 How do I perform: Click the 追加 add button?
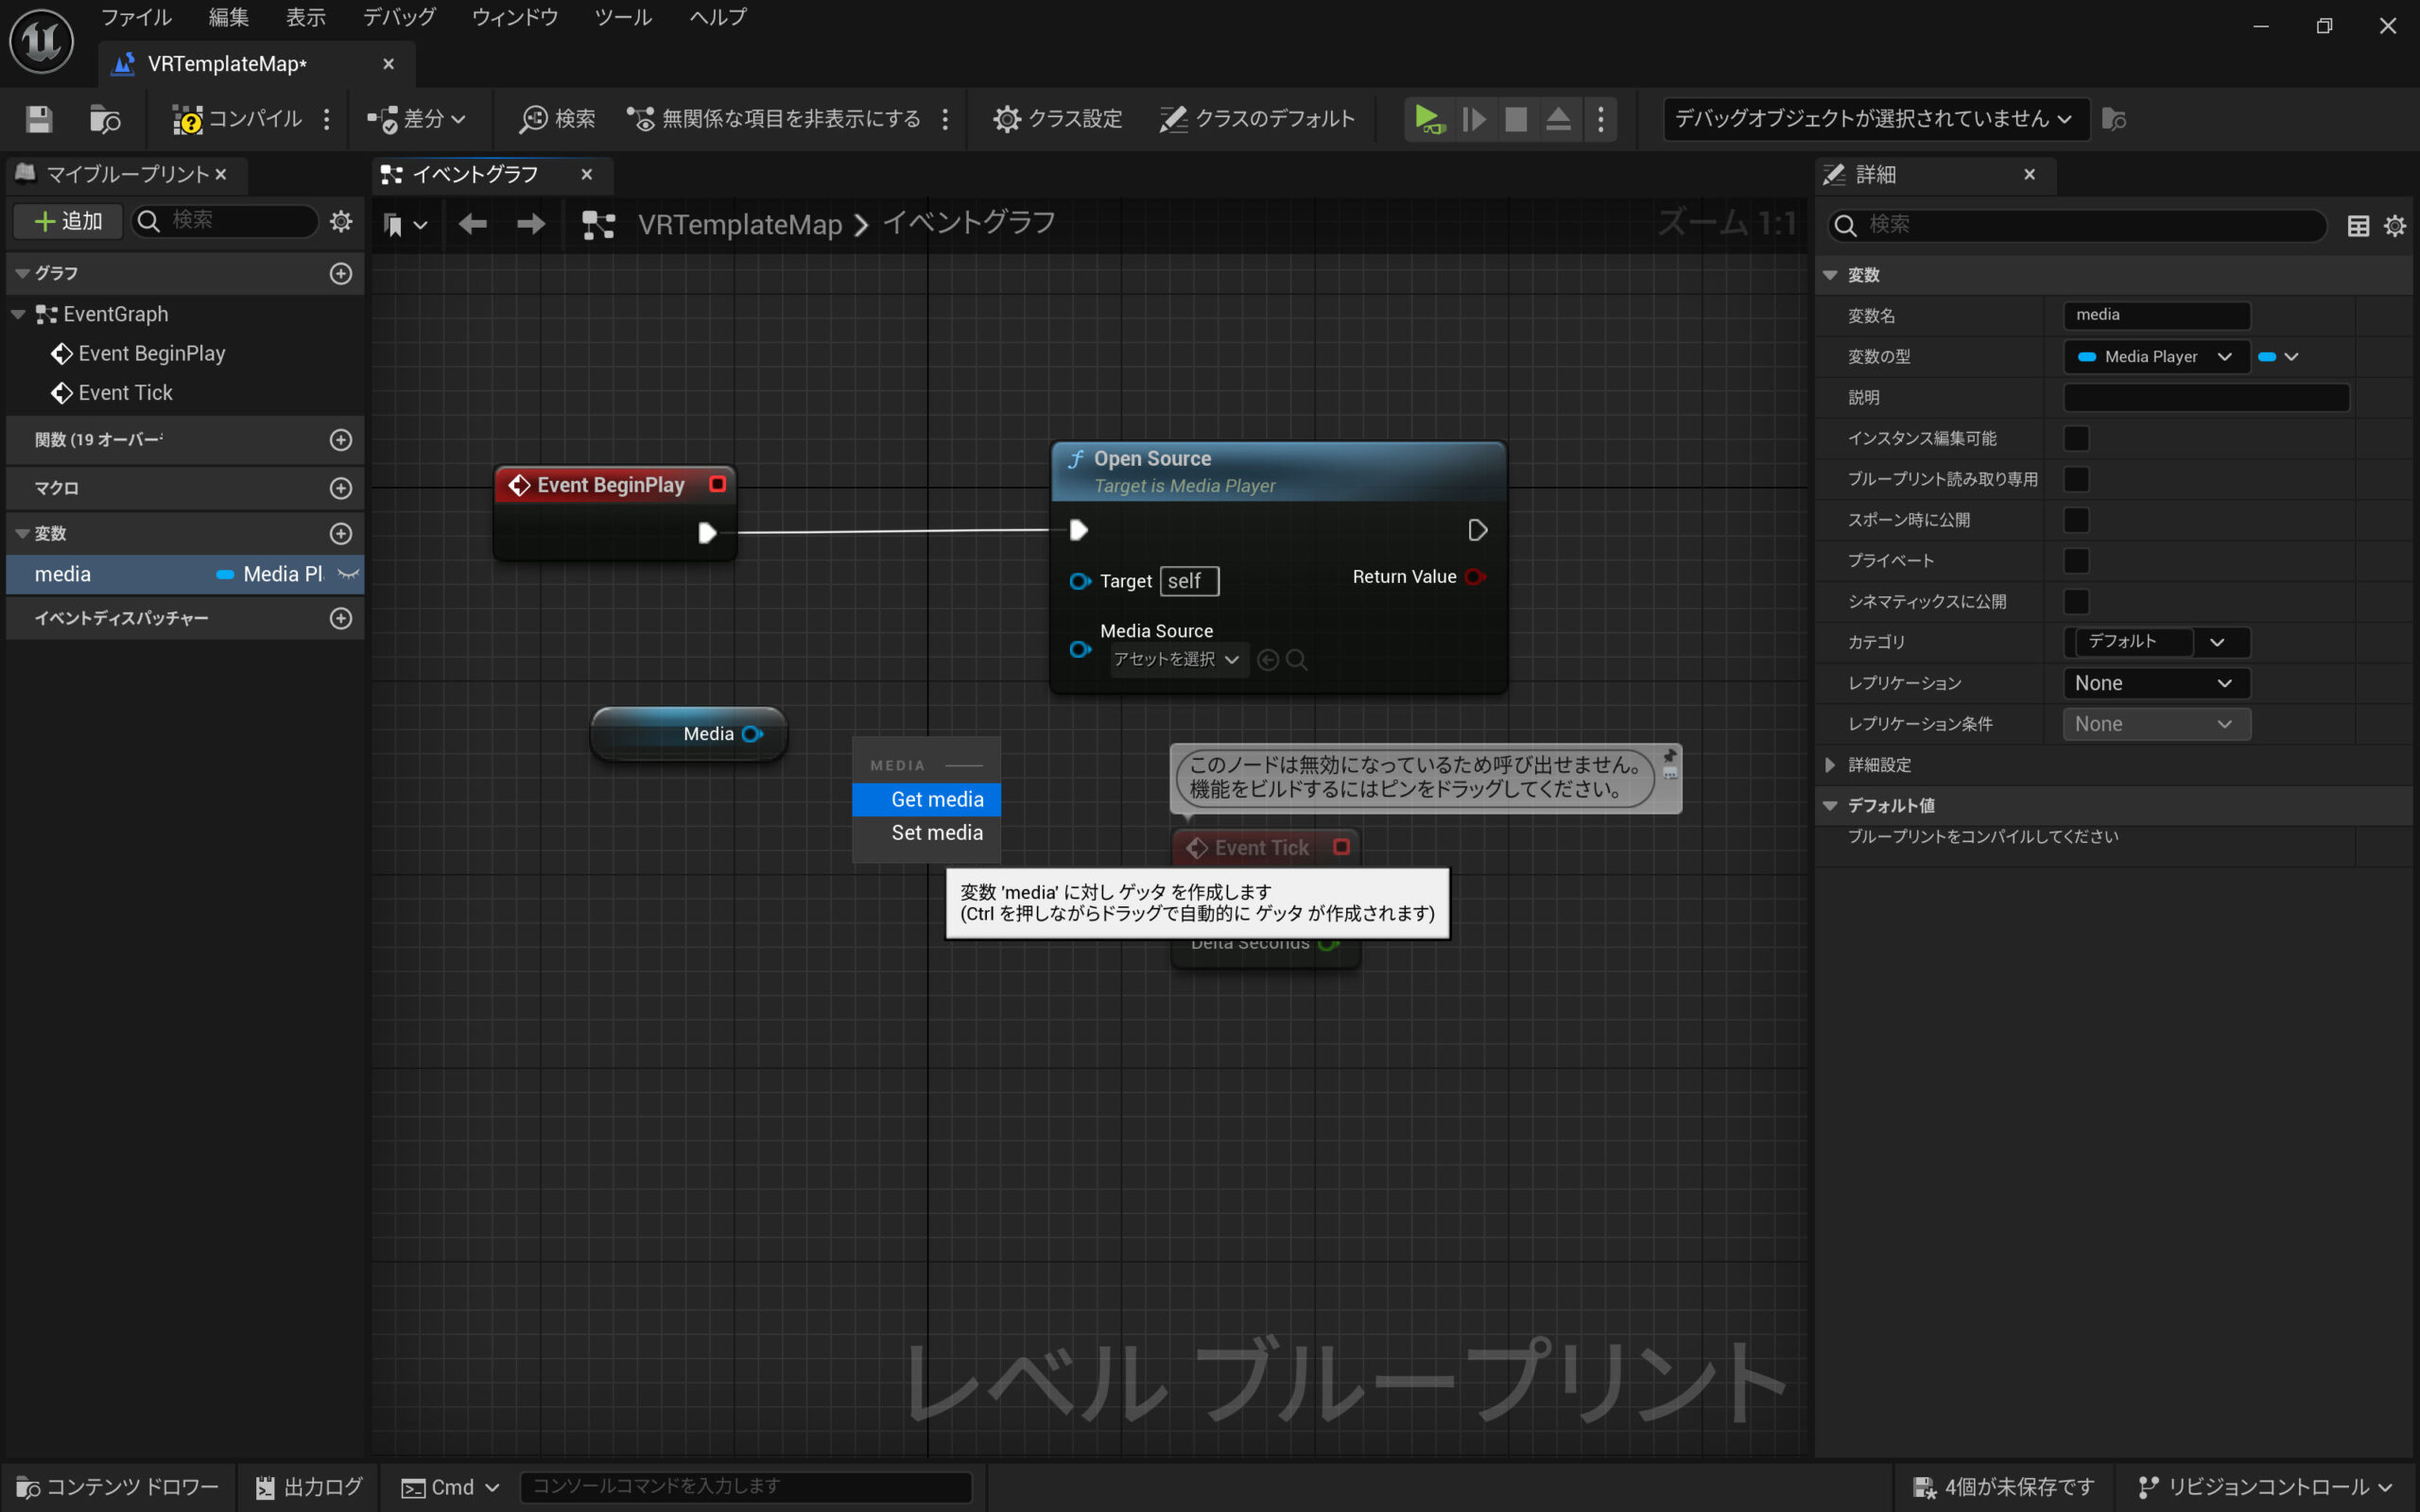point(68,221)
